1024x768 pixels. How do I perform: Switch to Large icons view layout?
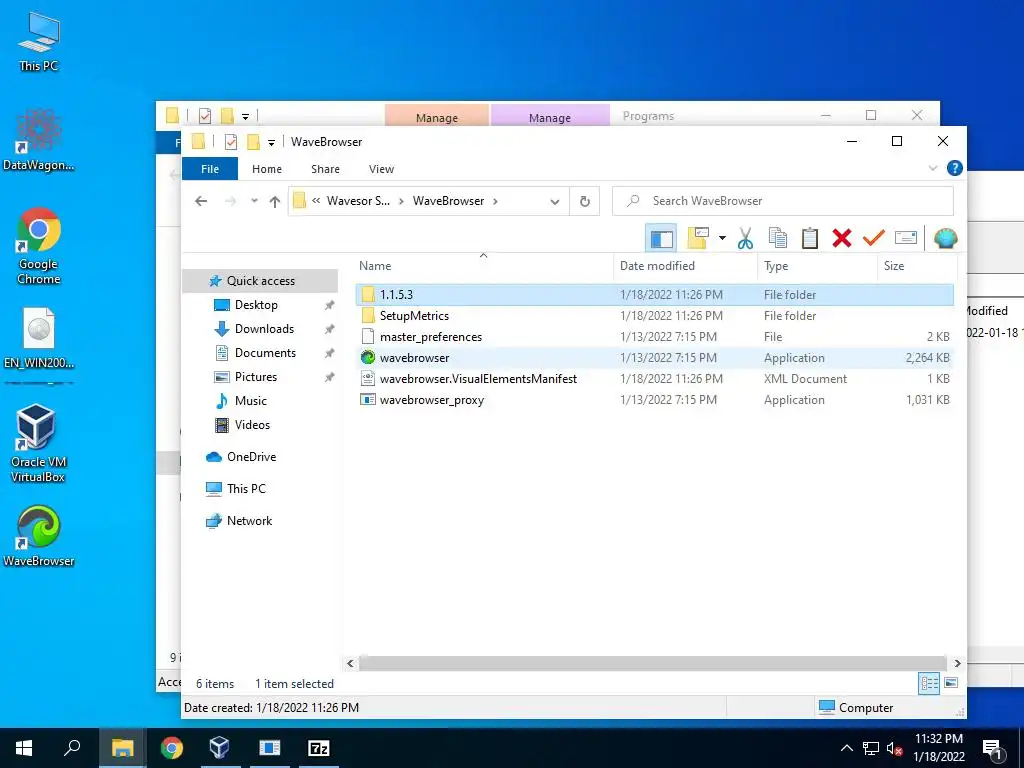(x=951, y=683)
